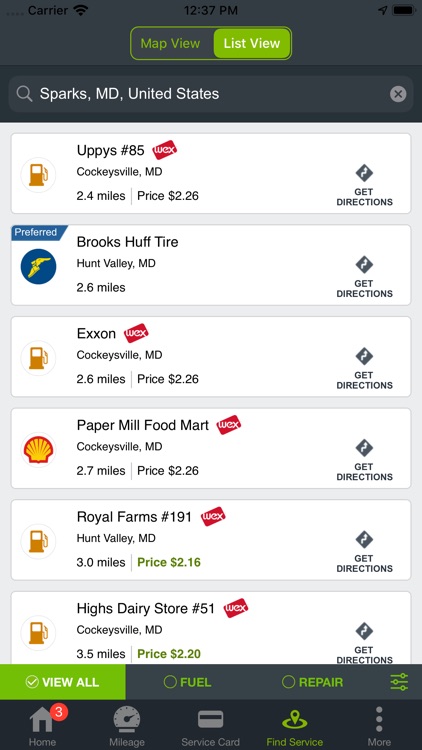Select the VIEW ALL filter option

click(63, 682)
